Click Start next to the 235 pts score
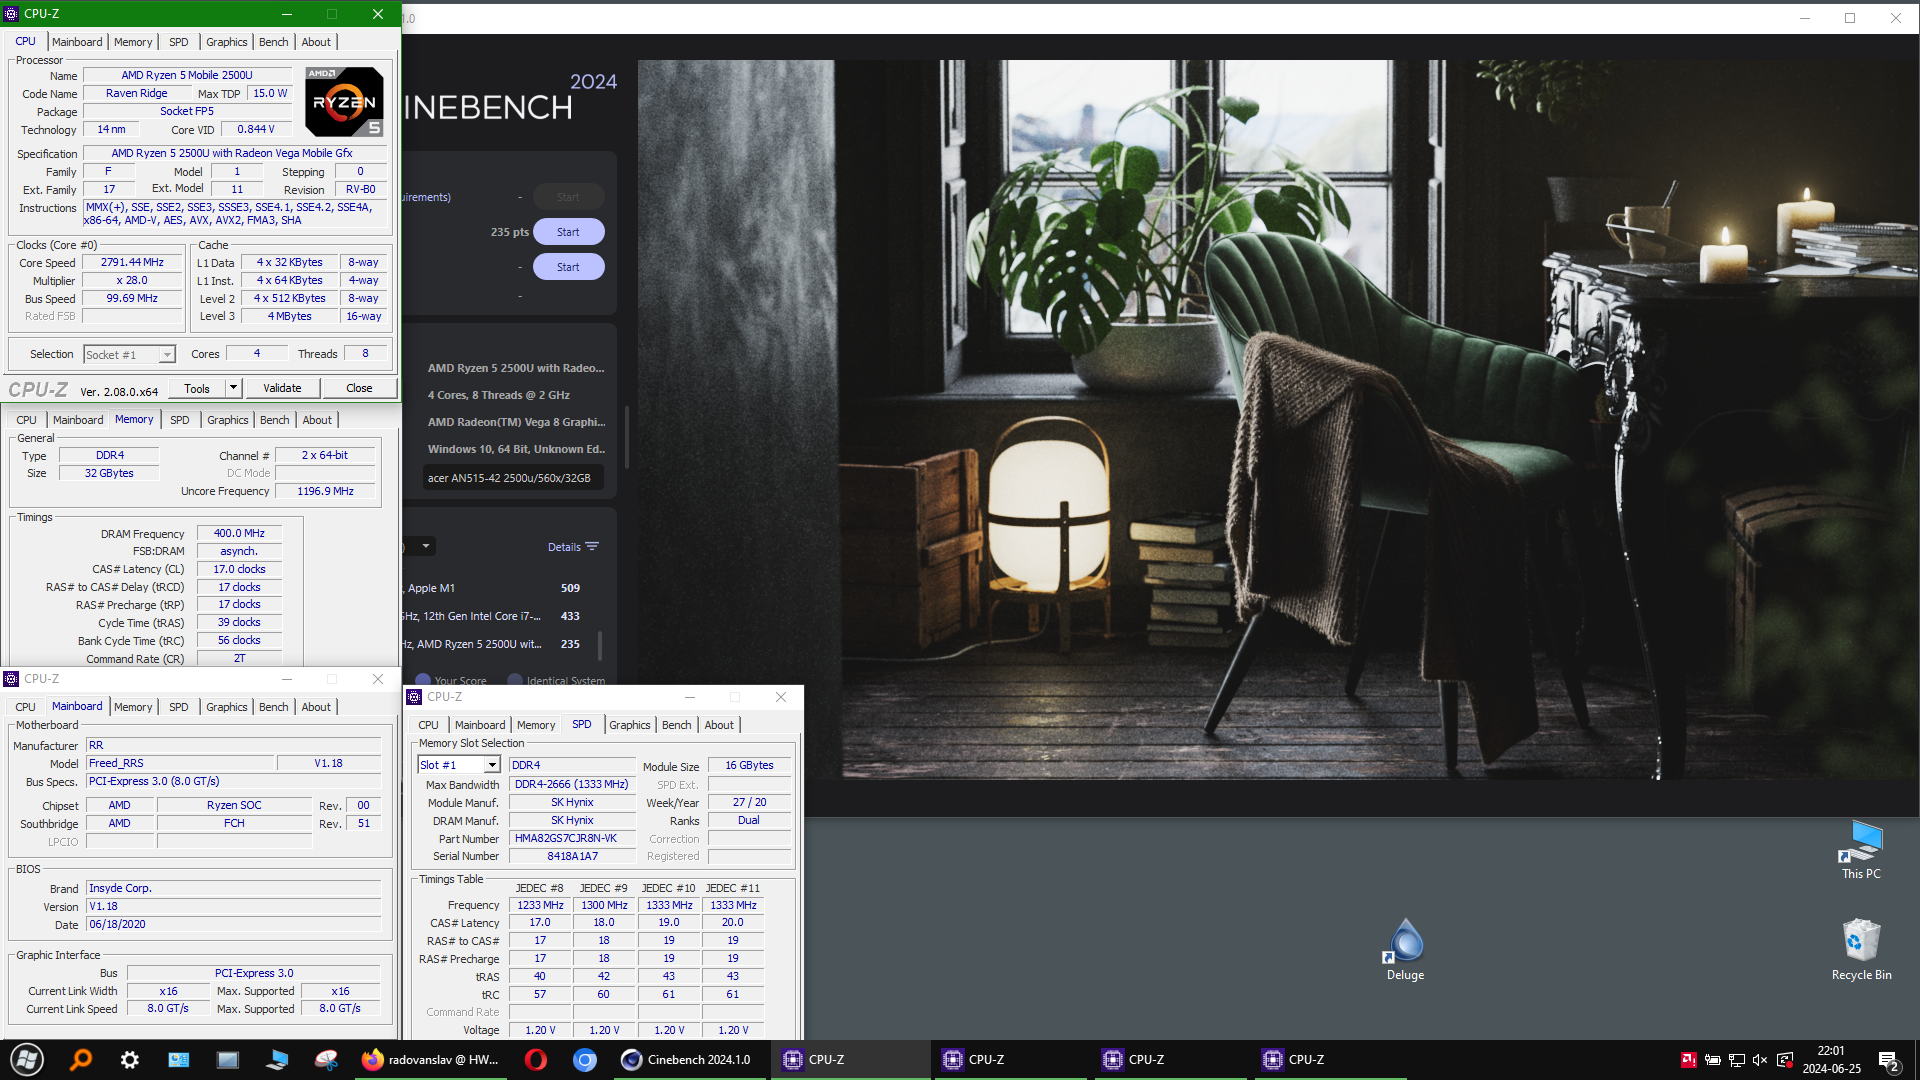This screenshot has width=1920, height=1080. [x=568, y=232]
